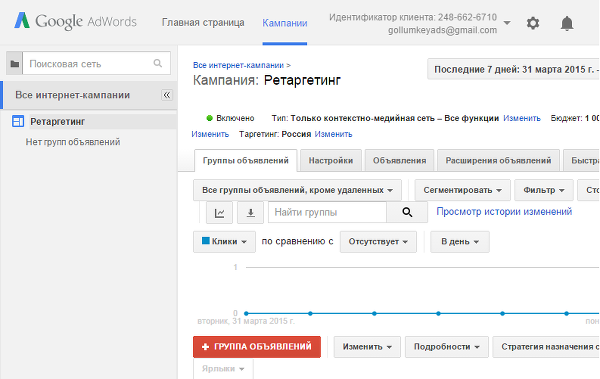Click the gollumkeyads@gmail.com account email
This screenshot has width=600, height=379.
[442, 30]
